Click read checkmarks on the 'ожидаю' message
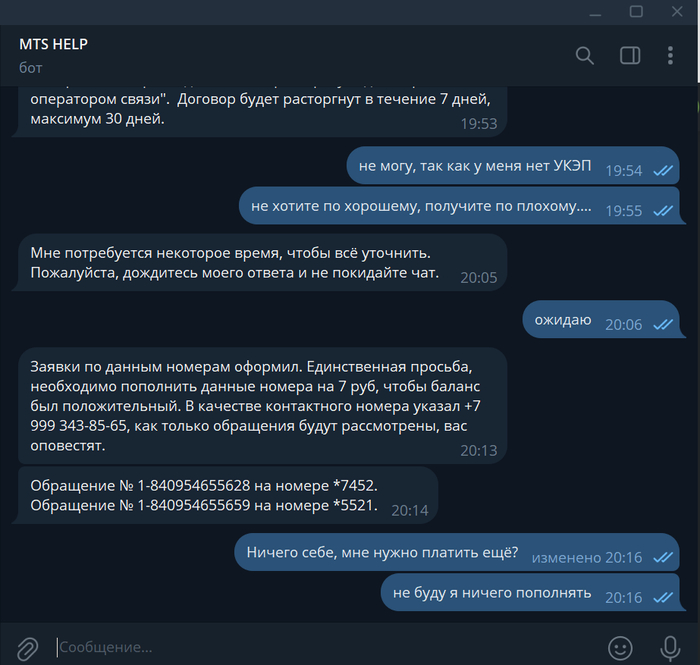700x665 pixels. (662, 324)
